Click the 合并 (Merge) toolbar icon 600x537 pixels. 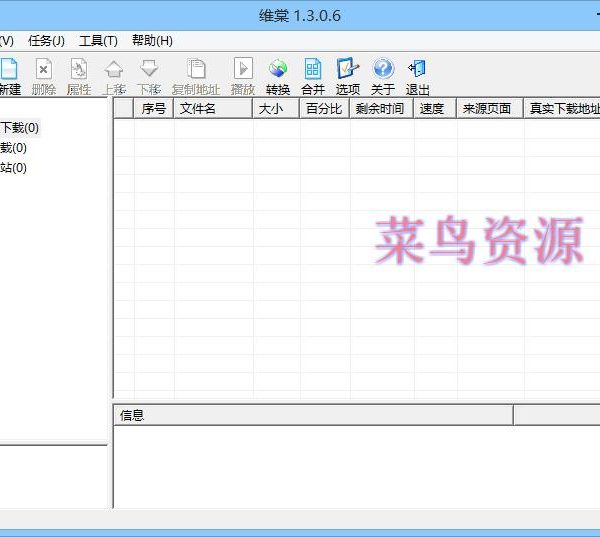coord(313,70)
